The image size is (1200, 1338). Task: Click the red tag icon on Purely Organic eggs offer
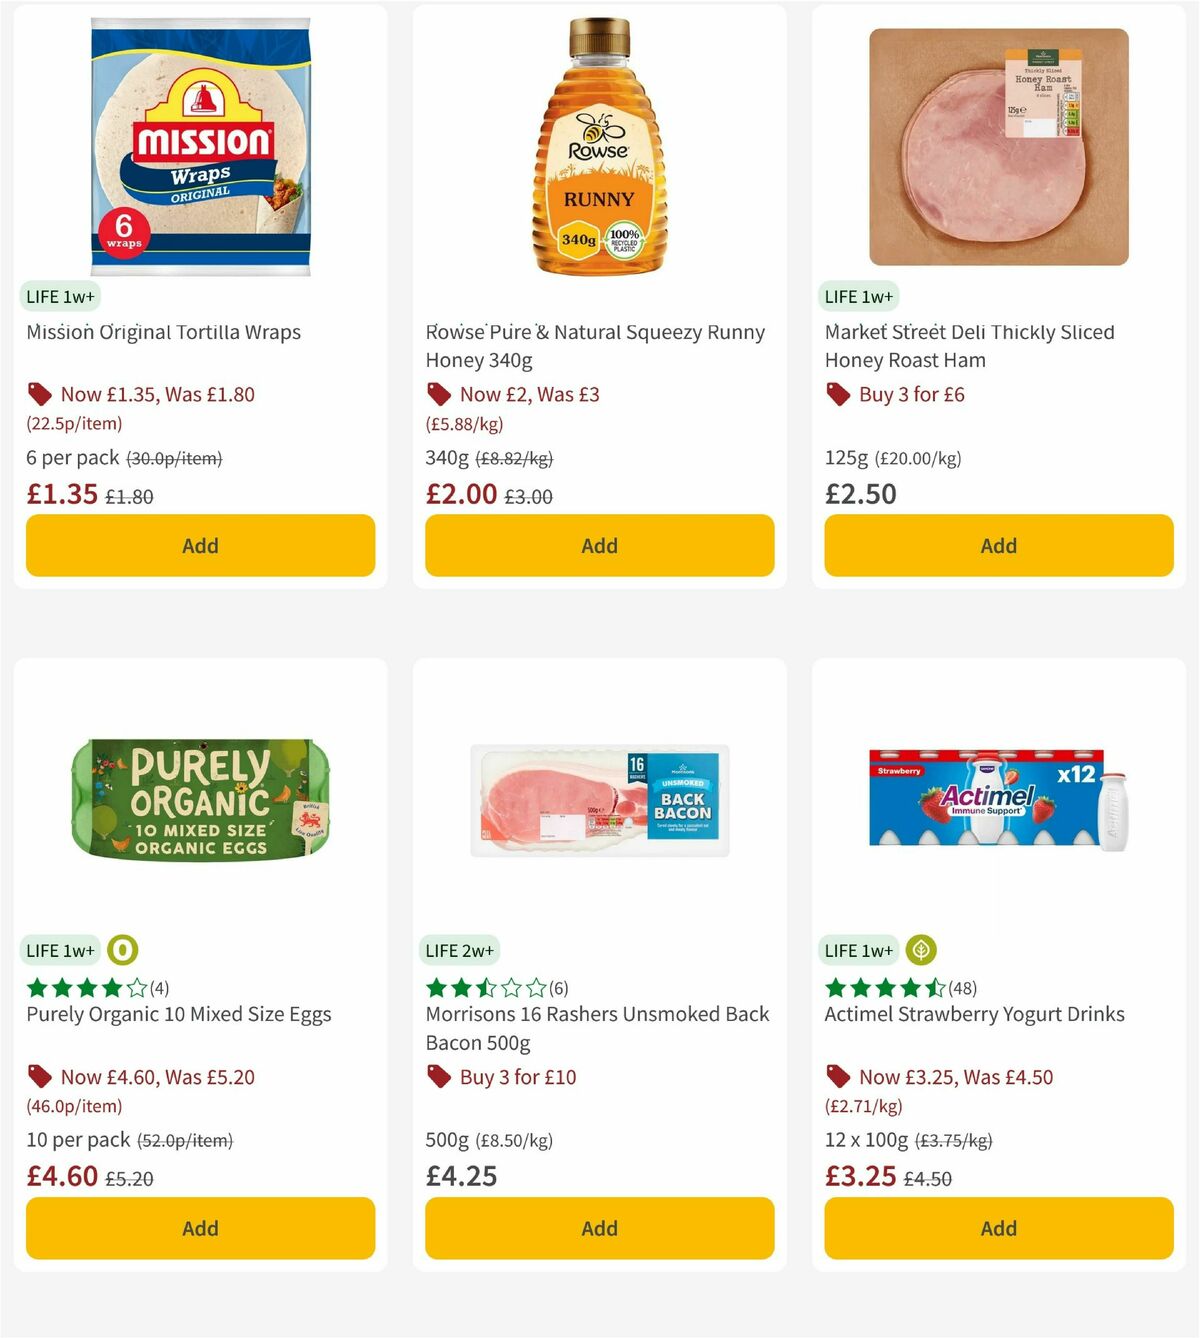click(40, 1077)
